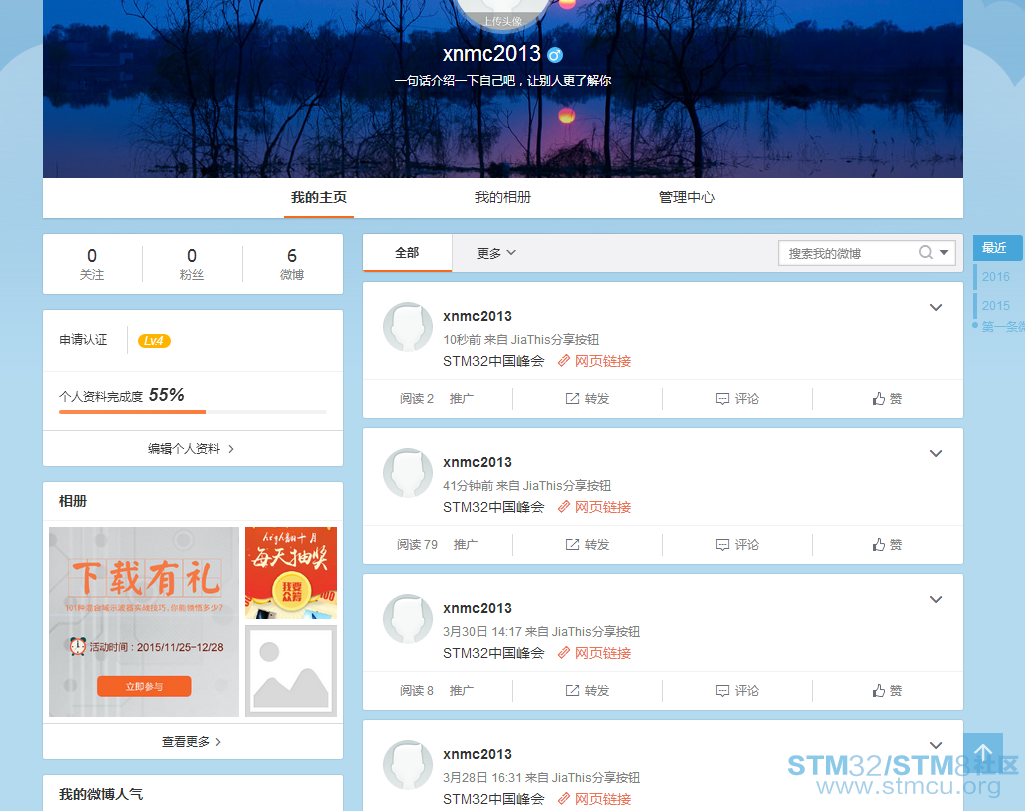Expand the 更多 filter dropdown

coord(496,253)
